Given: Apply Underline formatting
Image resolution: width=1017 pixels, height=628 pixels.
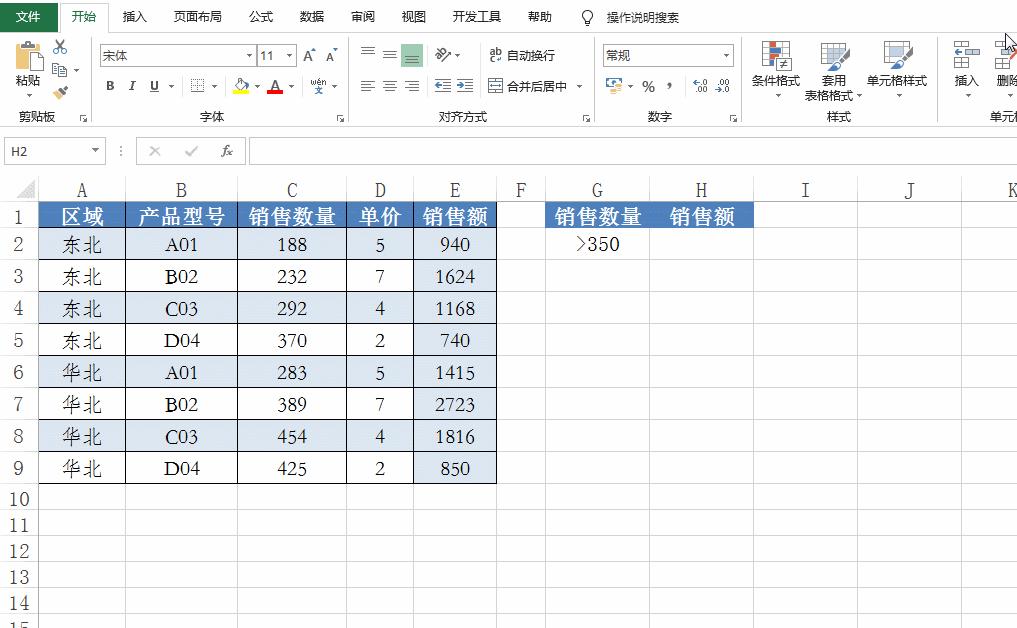Looking at the screenshot, I should (155, 86).
